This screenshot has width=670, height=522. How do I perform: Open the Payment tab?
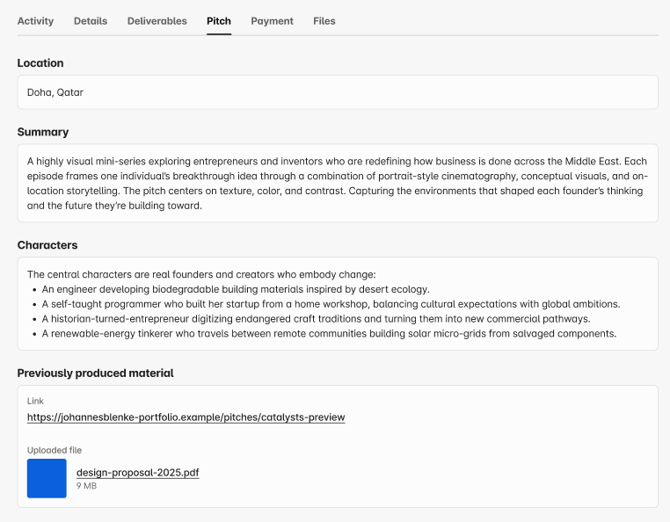(272, 21)
